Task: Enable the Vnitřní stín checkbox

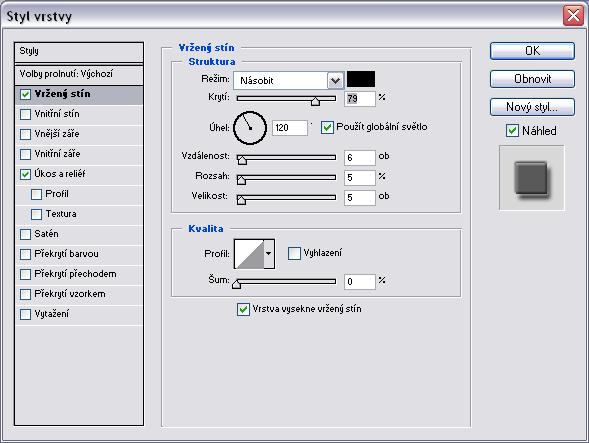Action: [x=26, y=114]
